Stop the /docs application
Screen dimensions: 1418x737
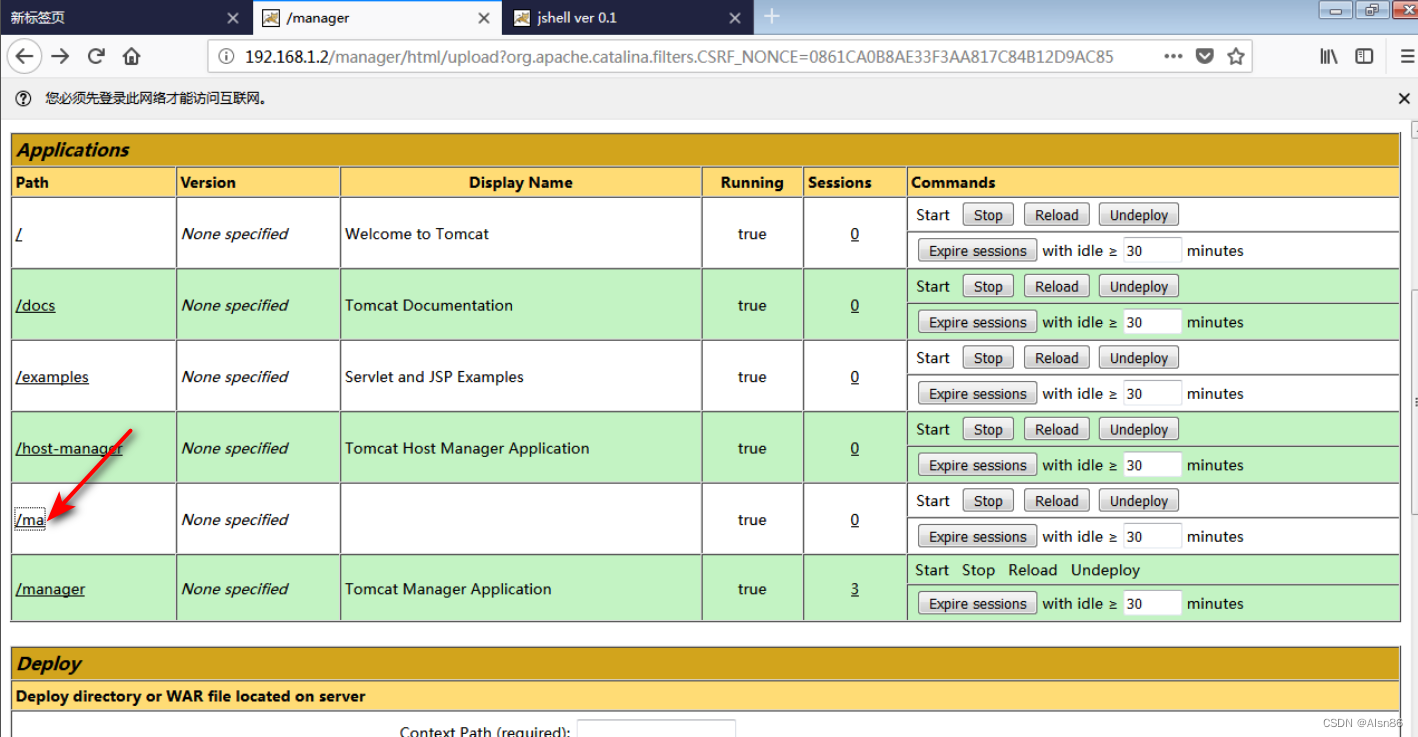988,286
